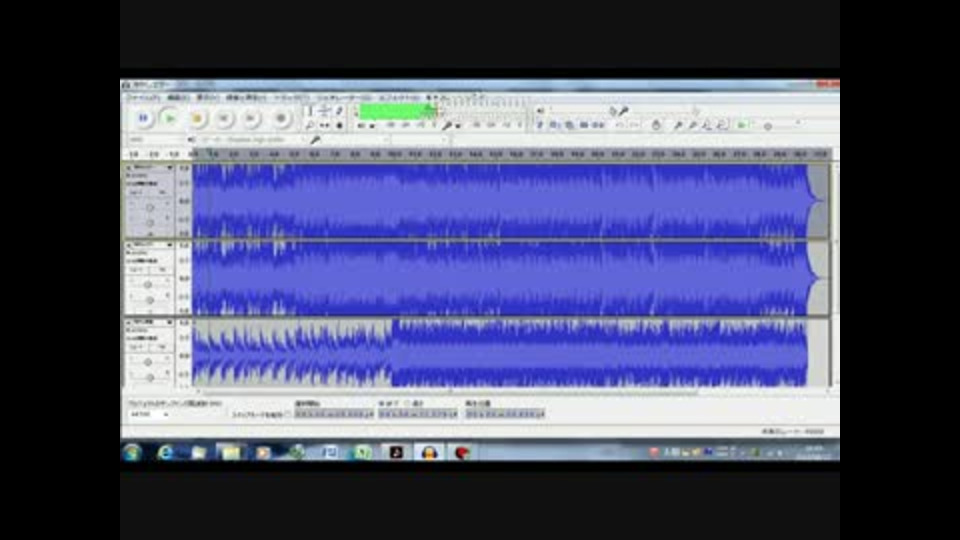Close the third track with its X button
This screenshot has height=540, width=960.
click(129, 321)
